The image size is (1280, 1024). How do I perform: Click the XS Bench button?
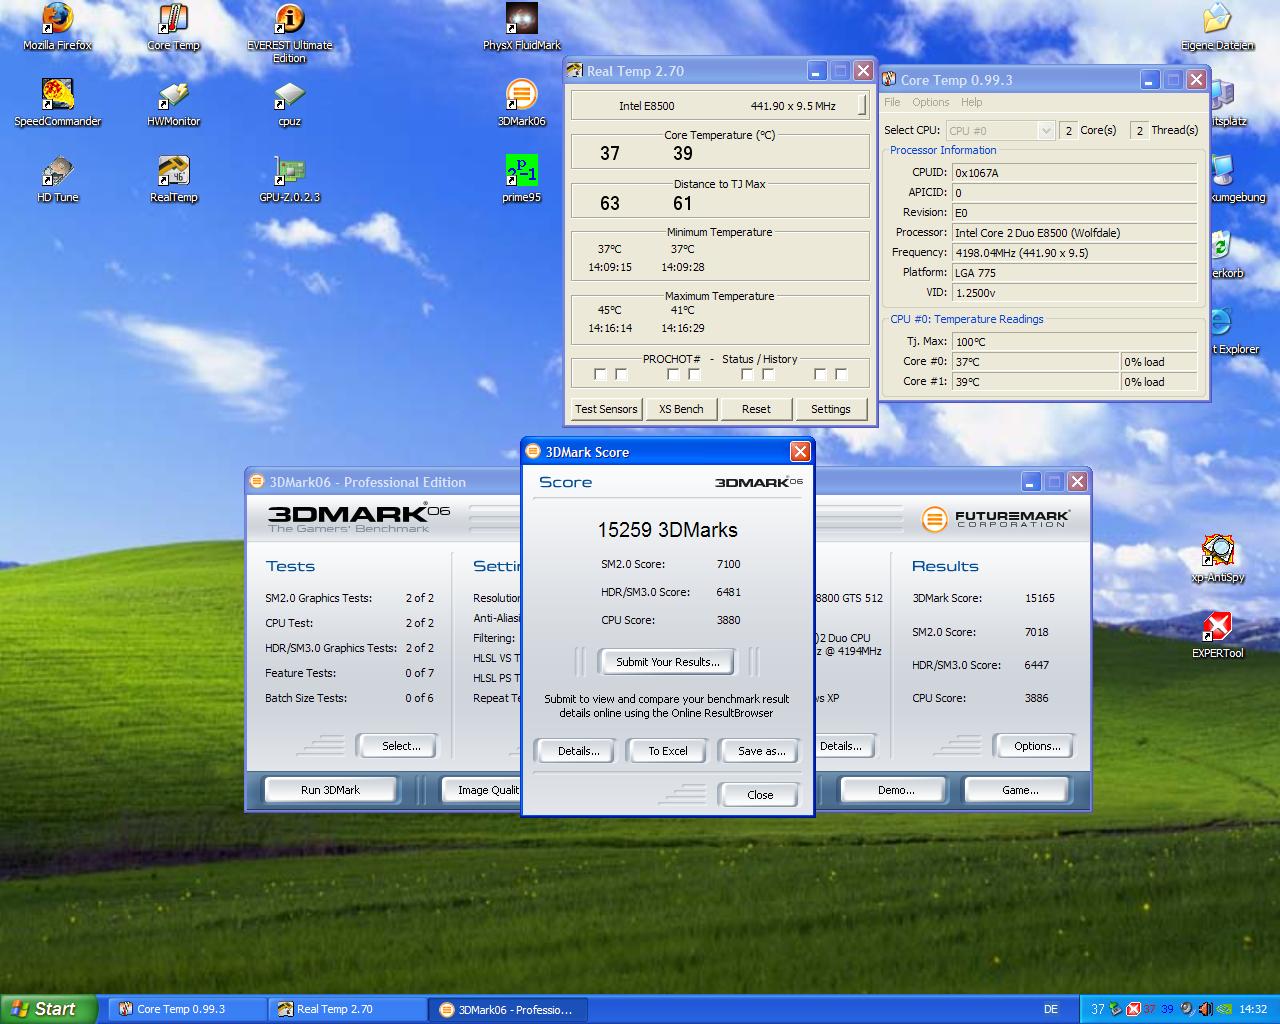point(681,409)
